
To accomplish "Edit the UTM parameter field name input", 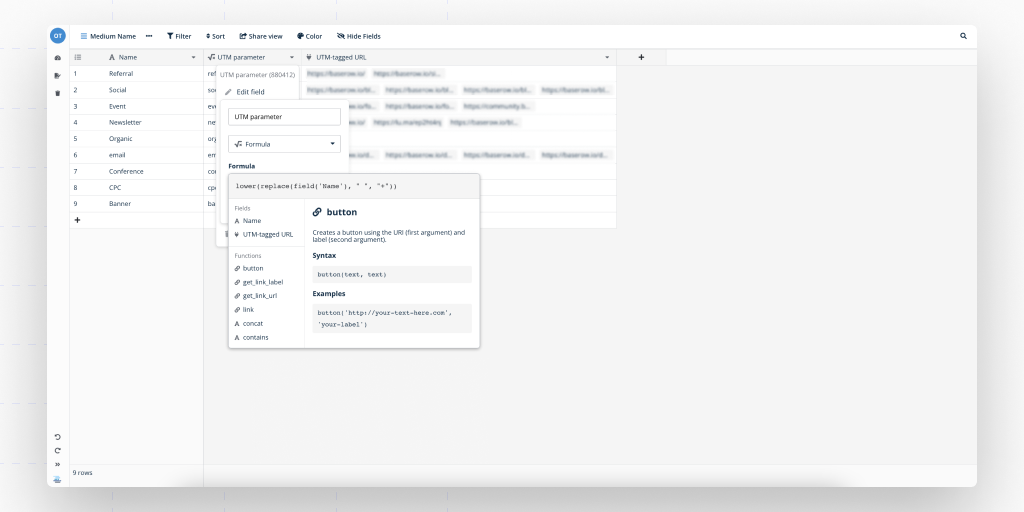I will coord(284,117).
